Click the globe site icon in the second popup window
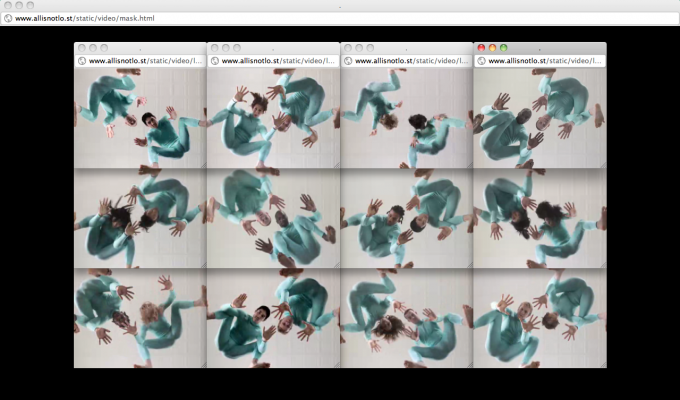Viewport: 680px width, 400px height. pyautogui.click(x=215, y=60)
